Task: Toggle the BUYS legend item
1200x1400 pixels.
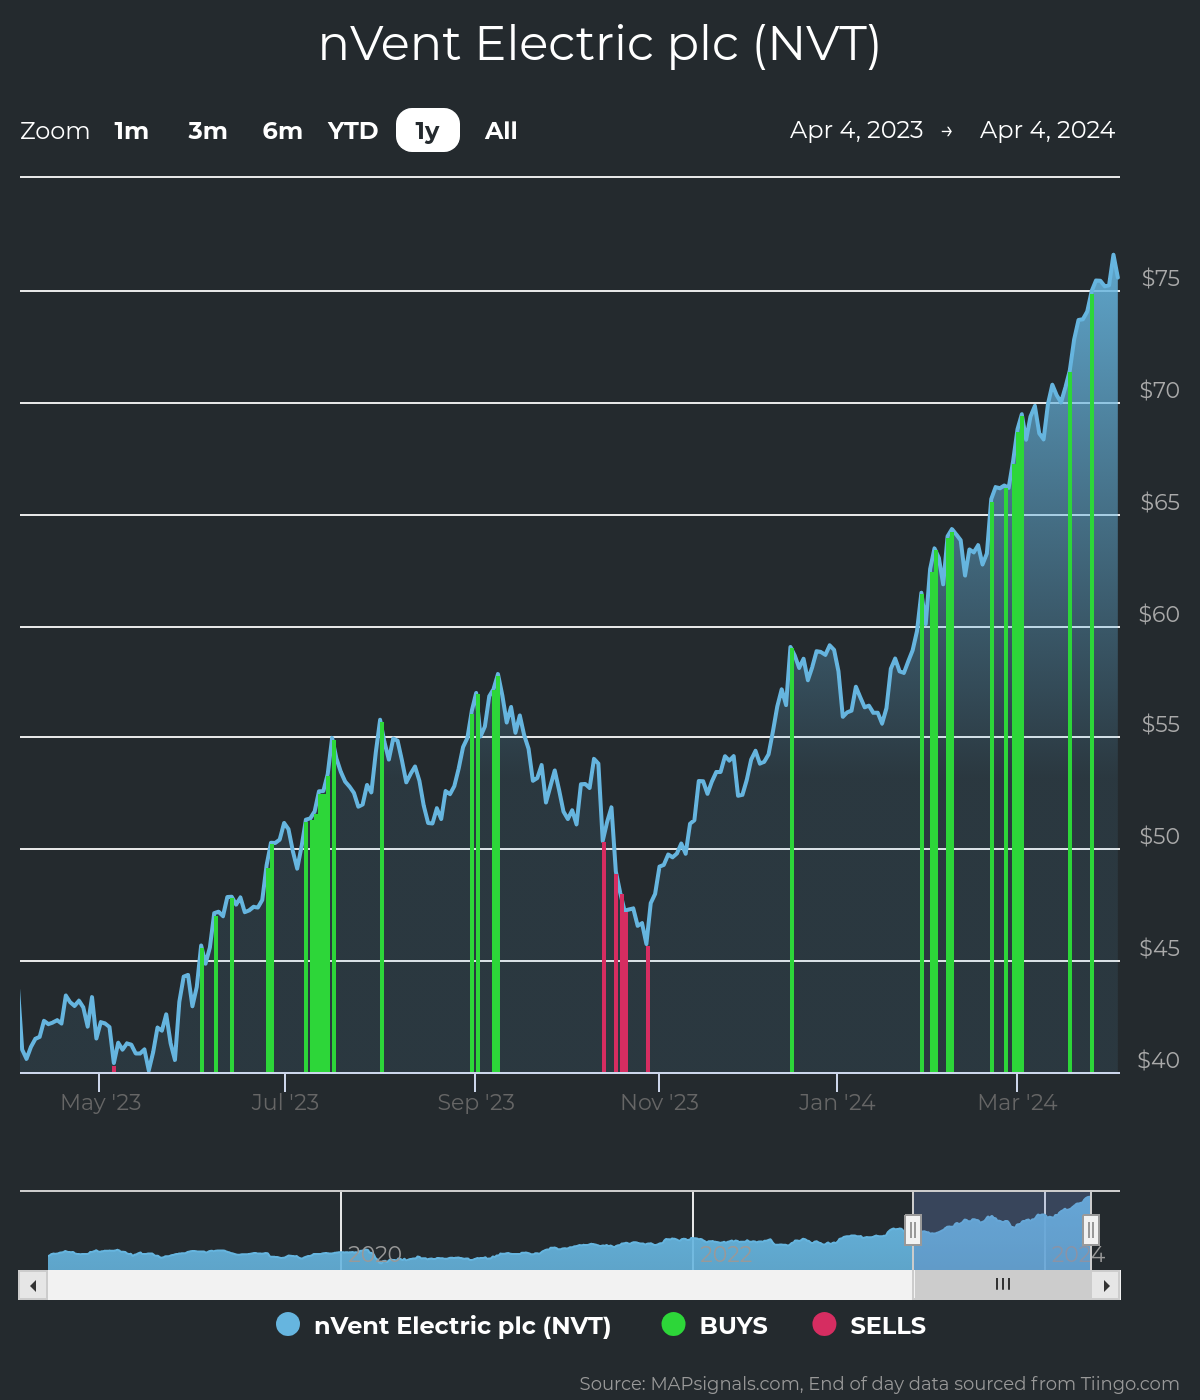Action: (733, 1326)
